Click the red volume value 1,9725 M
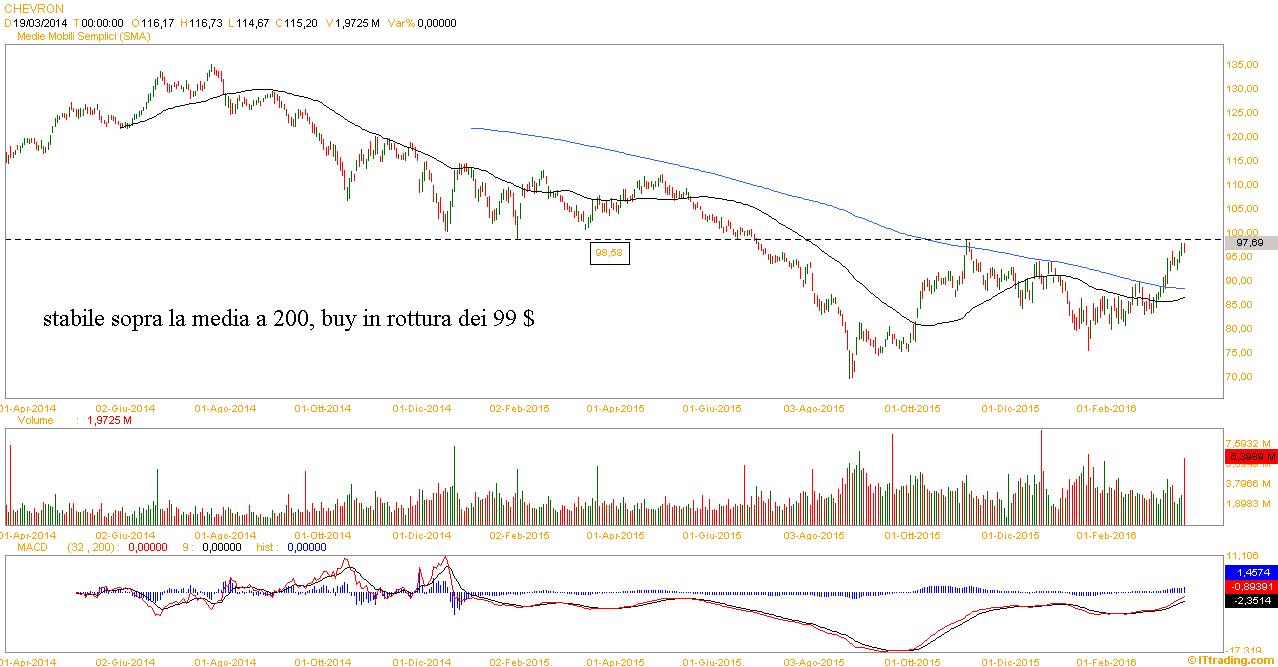The height and width of the screenshot is (667, 1278). coord(111,421)
